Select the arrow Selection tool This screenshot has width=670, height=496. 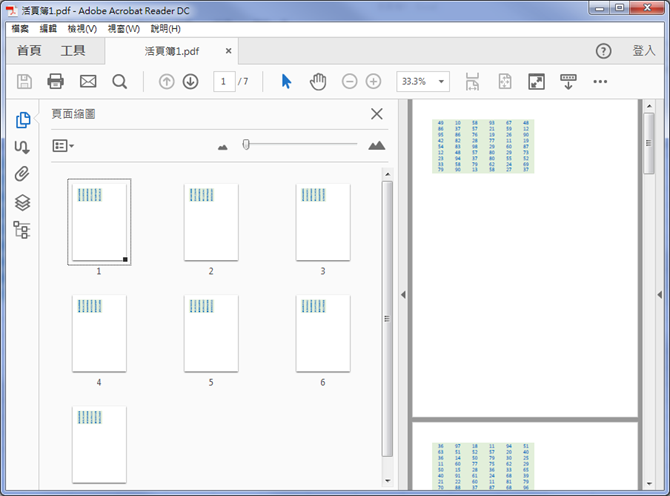tap(286, 81)
